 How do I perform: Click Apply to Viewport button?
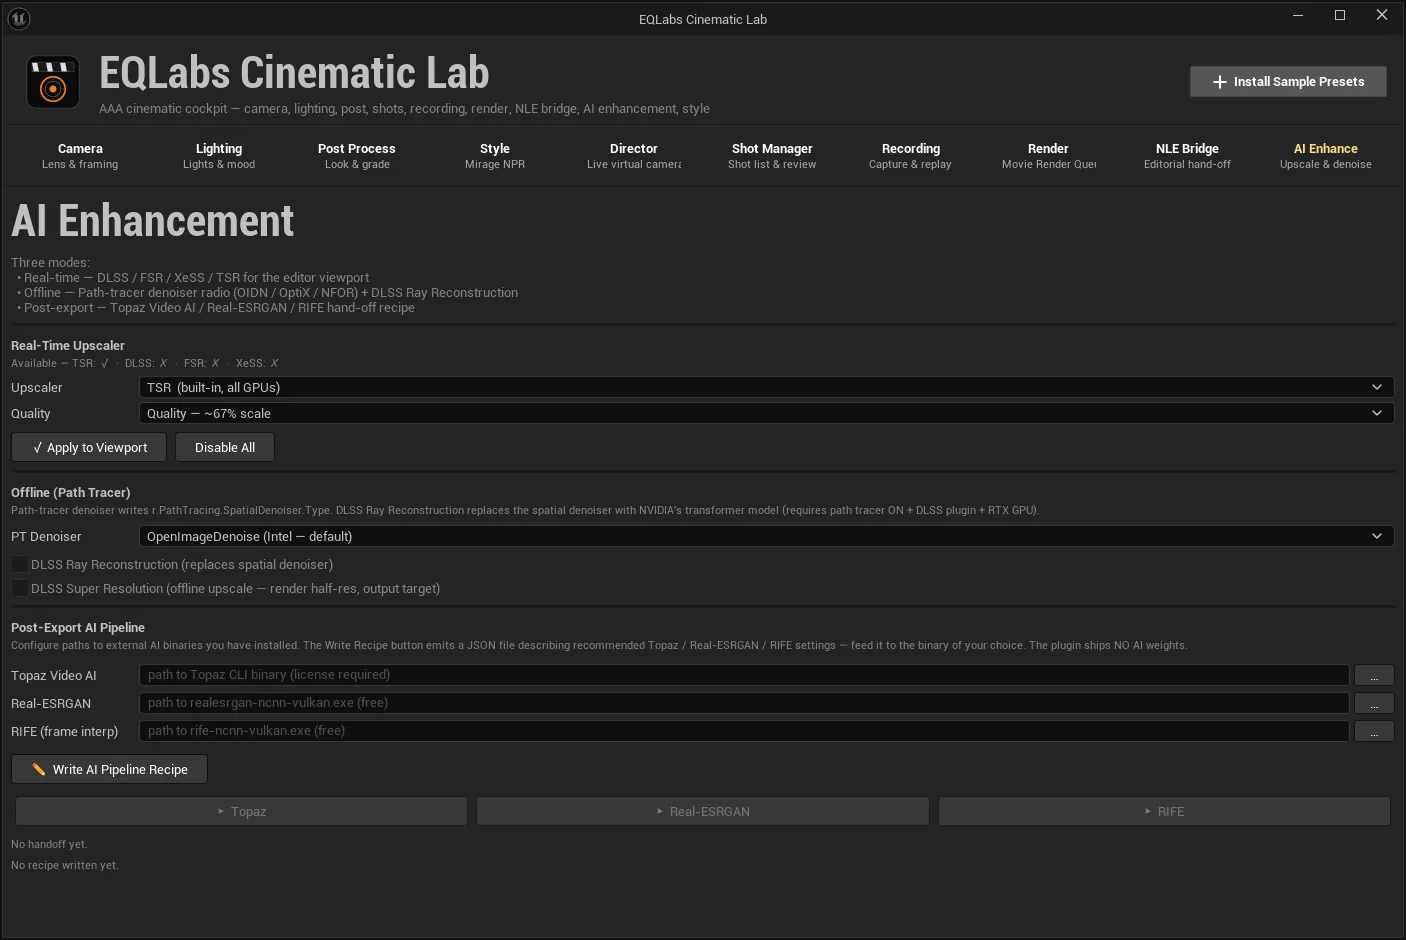point(89,447)
